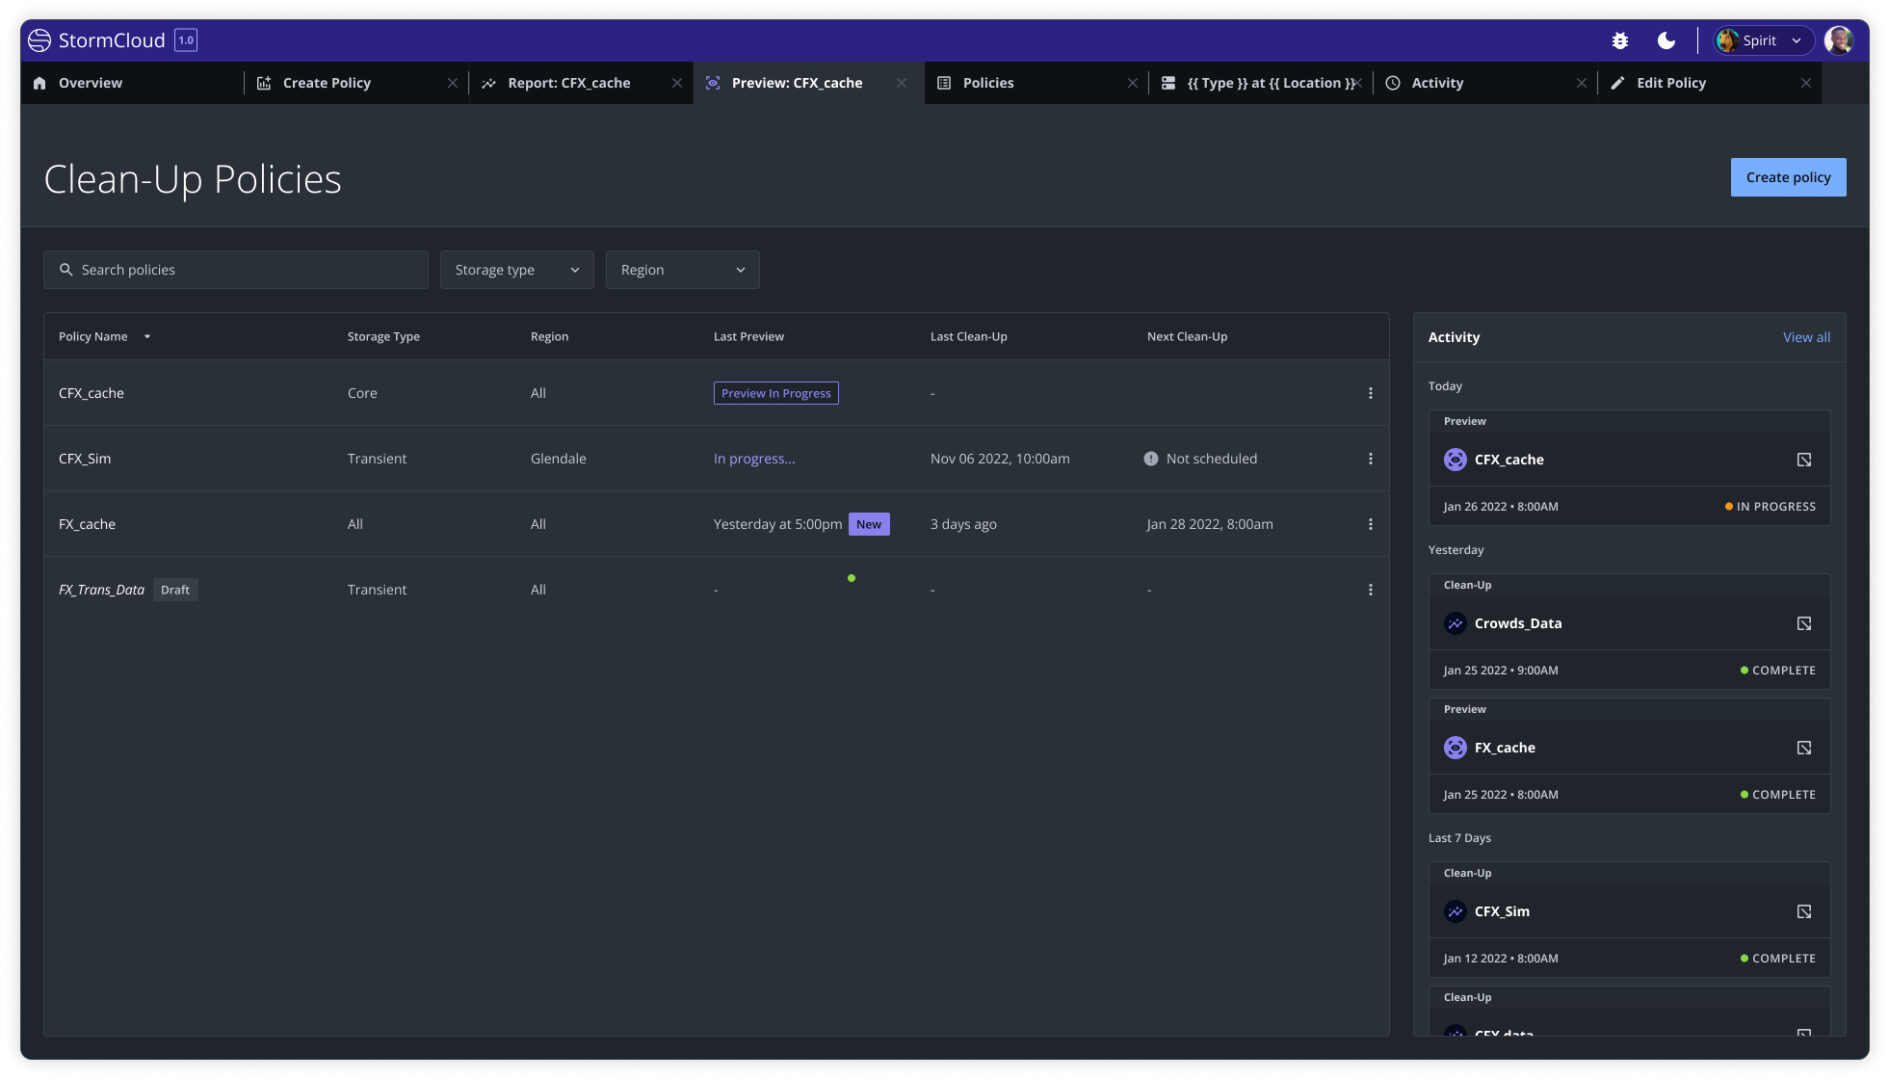Open the CFX_cache activity detail icon
The image size is (1889, 1080).
[1803, 460]
